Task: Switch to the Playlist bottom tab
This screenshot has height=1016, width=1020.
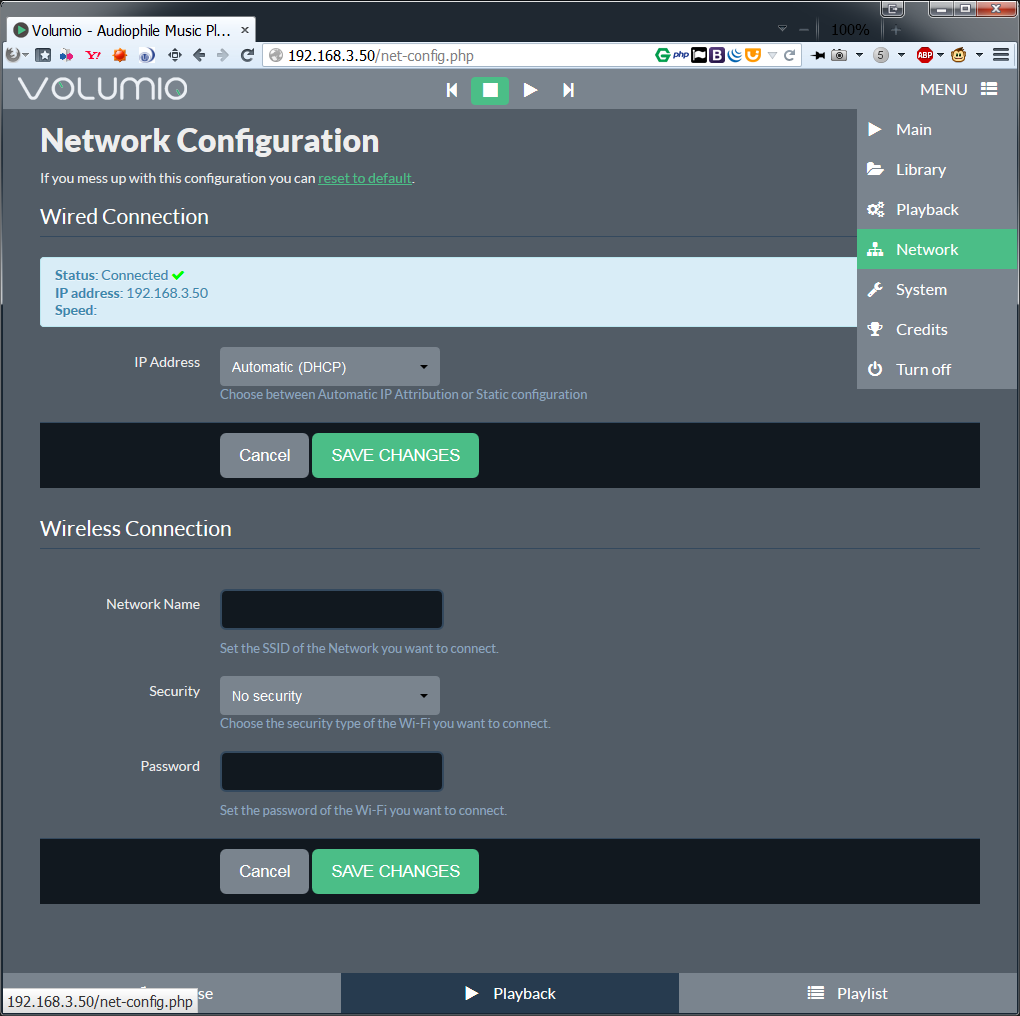Action: point(848,993)
